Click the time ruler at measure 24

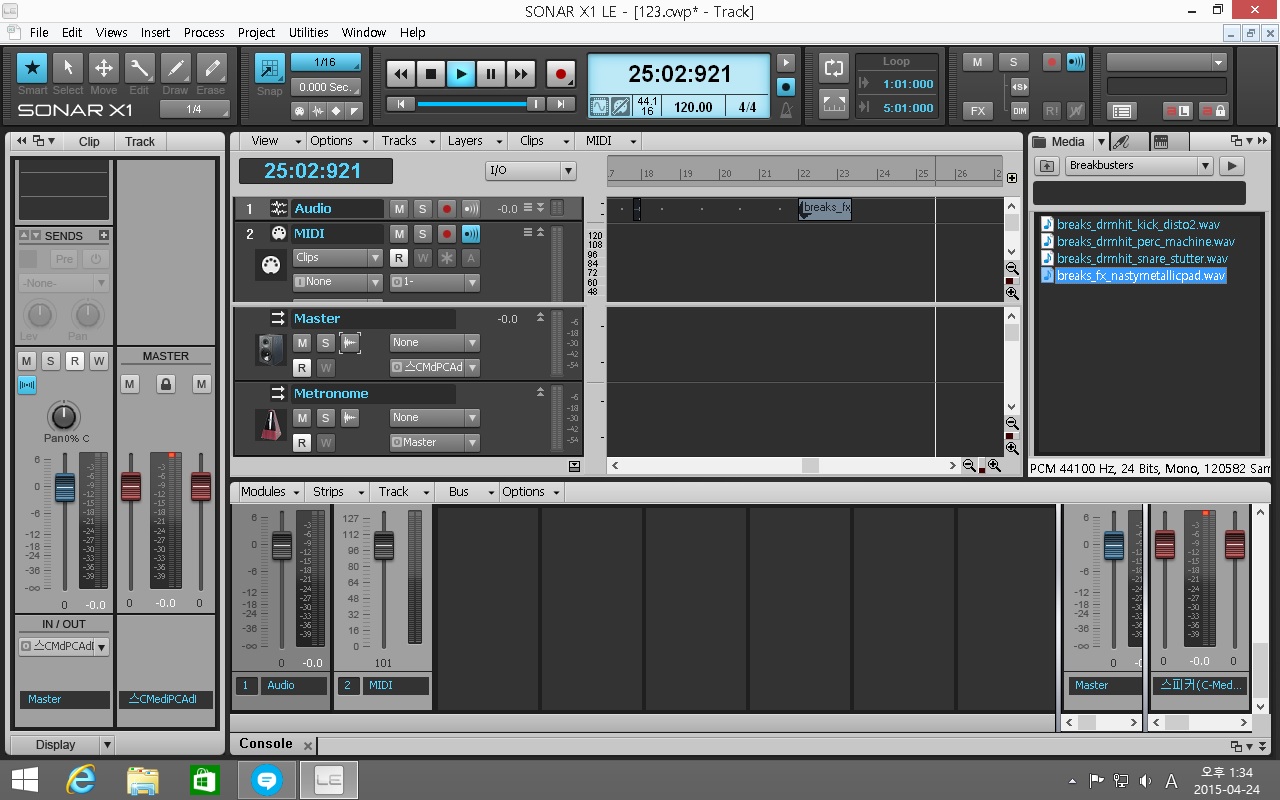pos(882,173)
